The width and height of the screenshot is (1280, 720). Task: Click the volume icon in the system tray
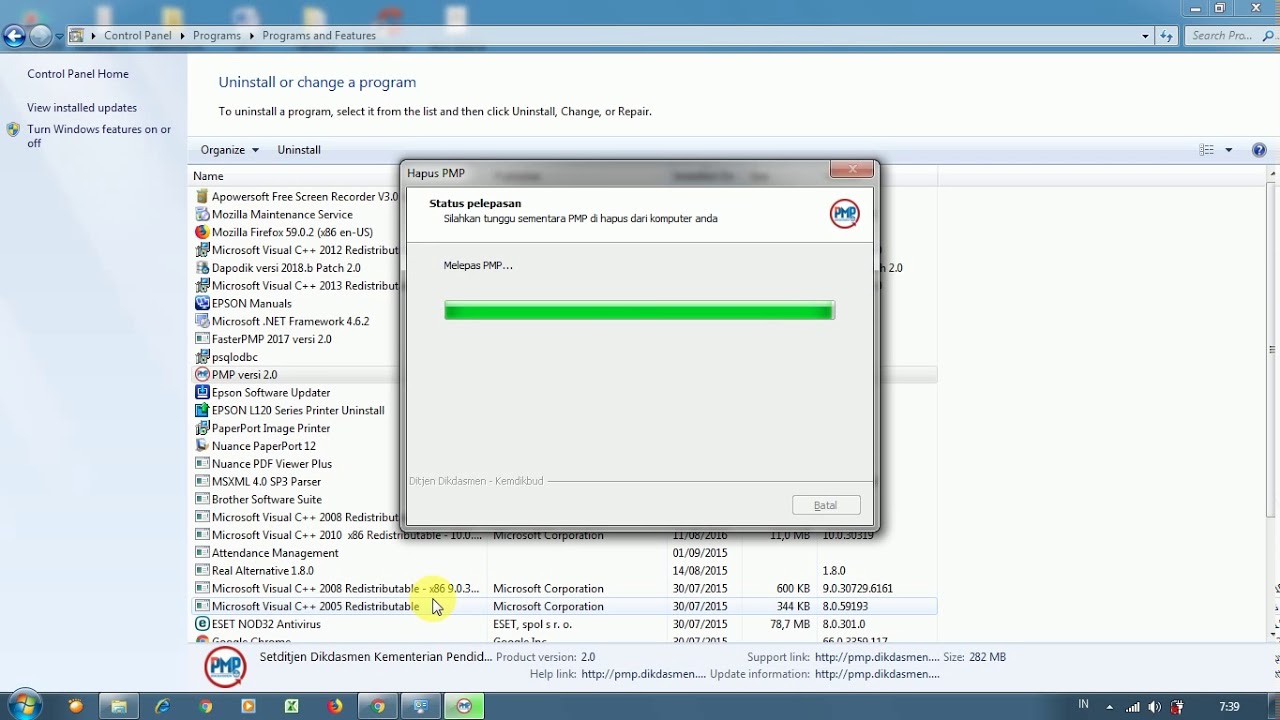(x=1156, y=706)
